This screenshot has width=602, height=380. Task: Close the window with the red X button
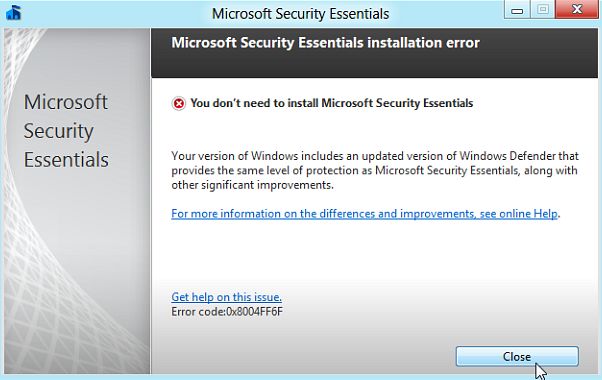coord(577,10)
